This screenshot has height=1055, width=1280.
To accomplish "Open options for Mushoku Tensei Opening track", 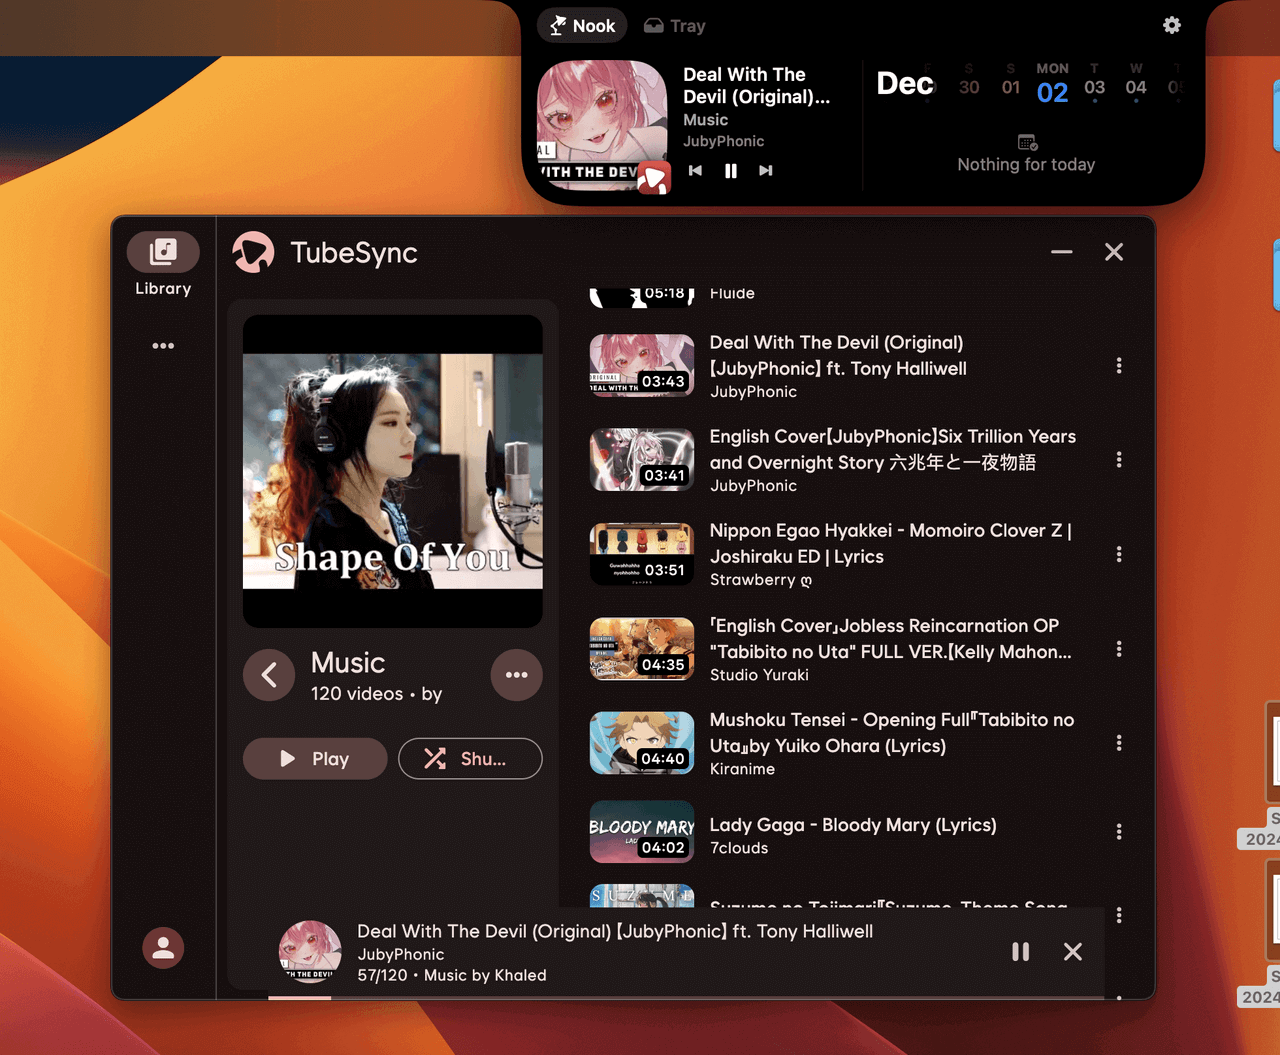I will point(1119,743).
